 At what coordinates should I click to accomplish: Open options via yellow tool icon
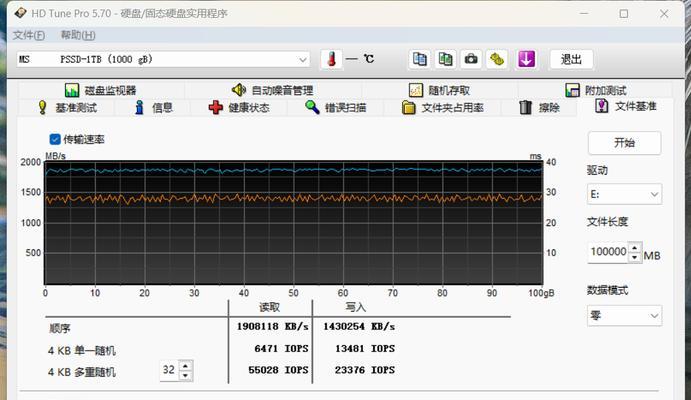[x=497, y=59]
